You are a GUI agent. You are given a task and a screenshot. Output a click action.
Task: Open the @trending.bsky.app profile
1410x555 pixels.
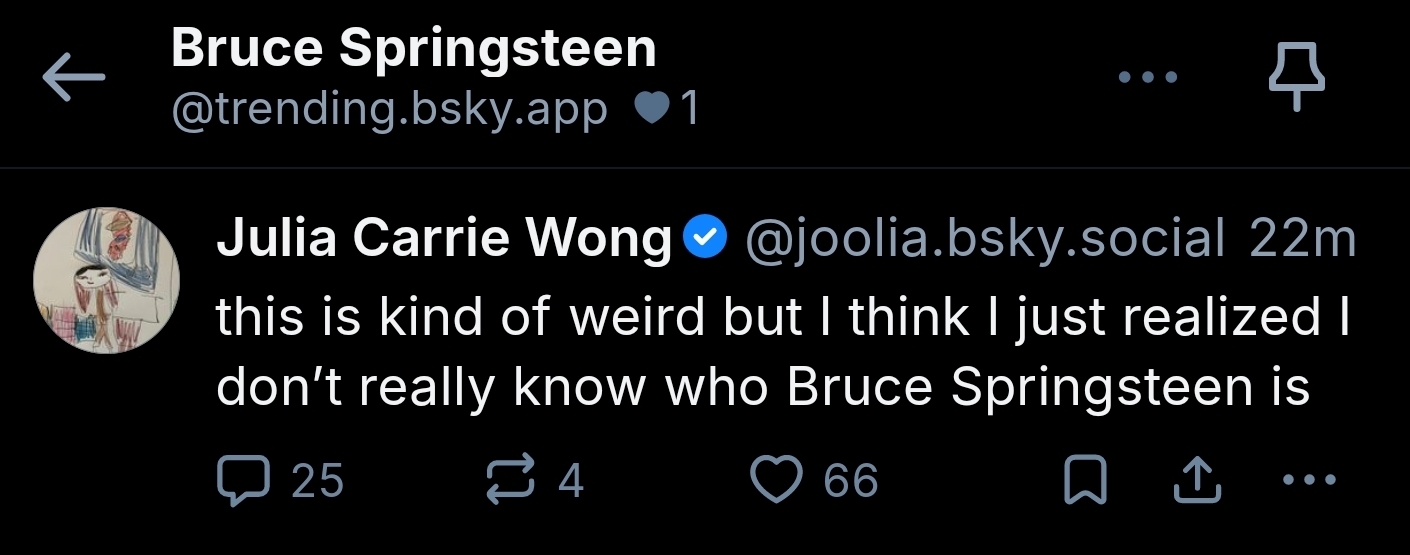tap(389, 110)
